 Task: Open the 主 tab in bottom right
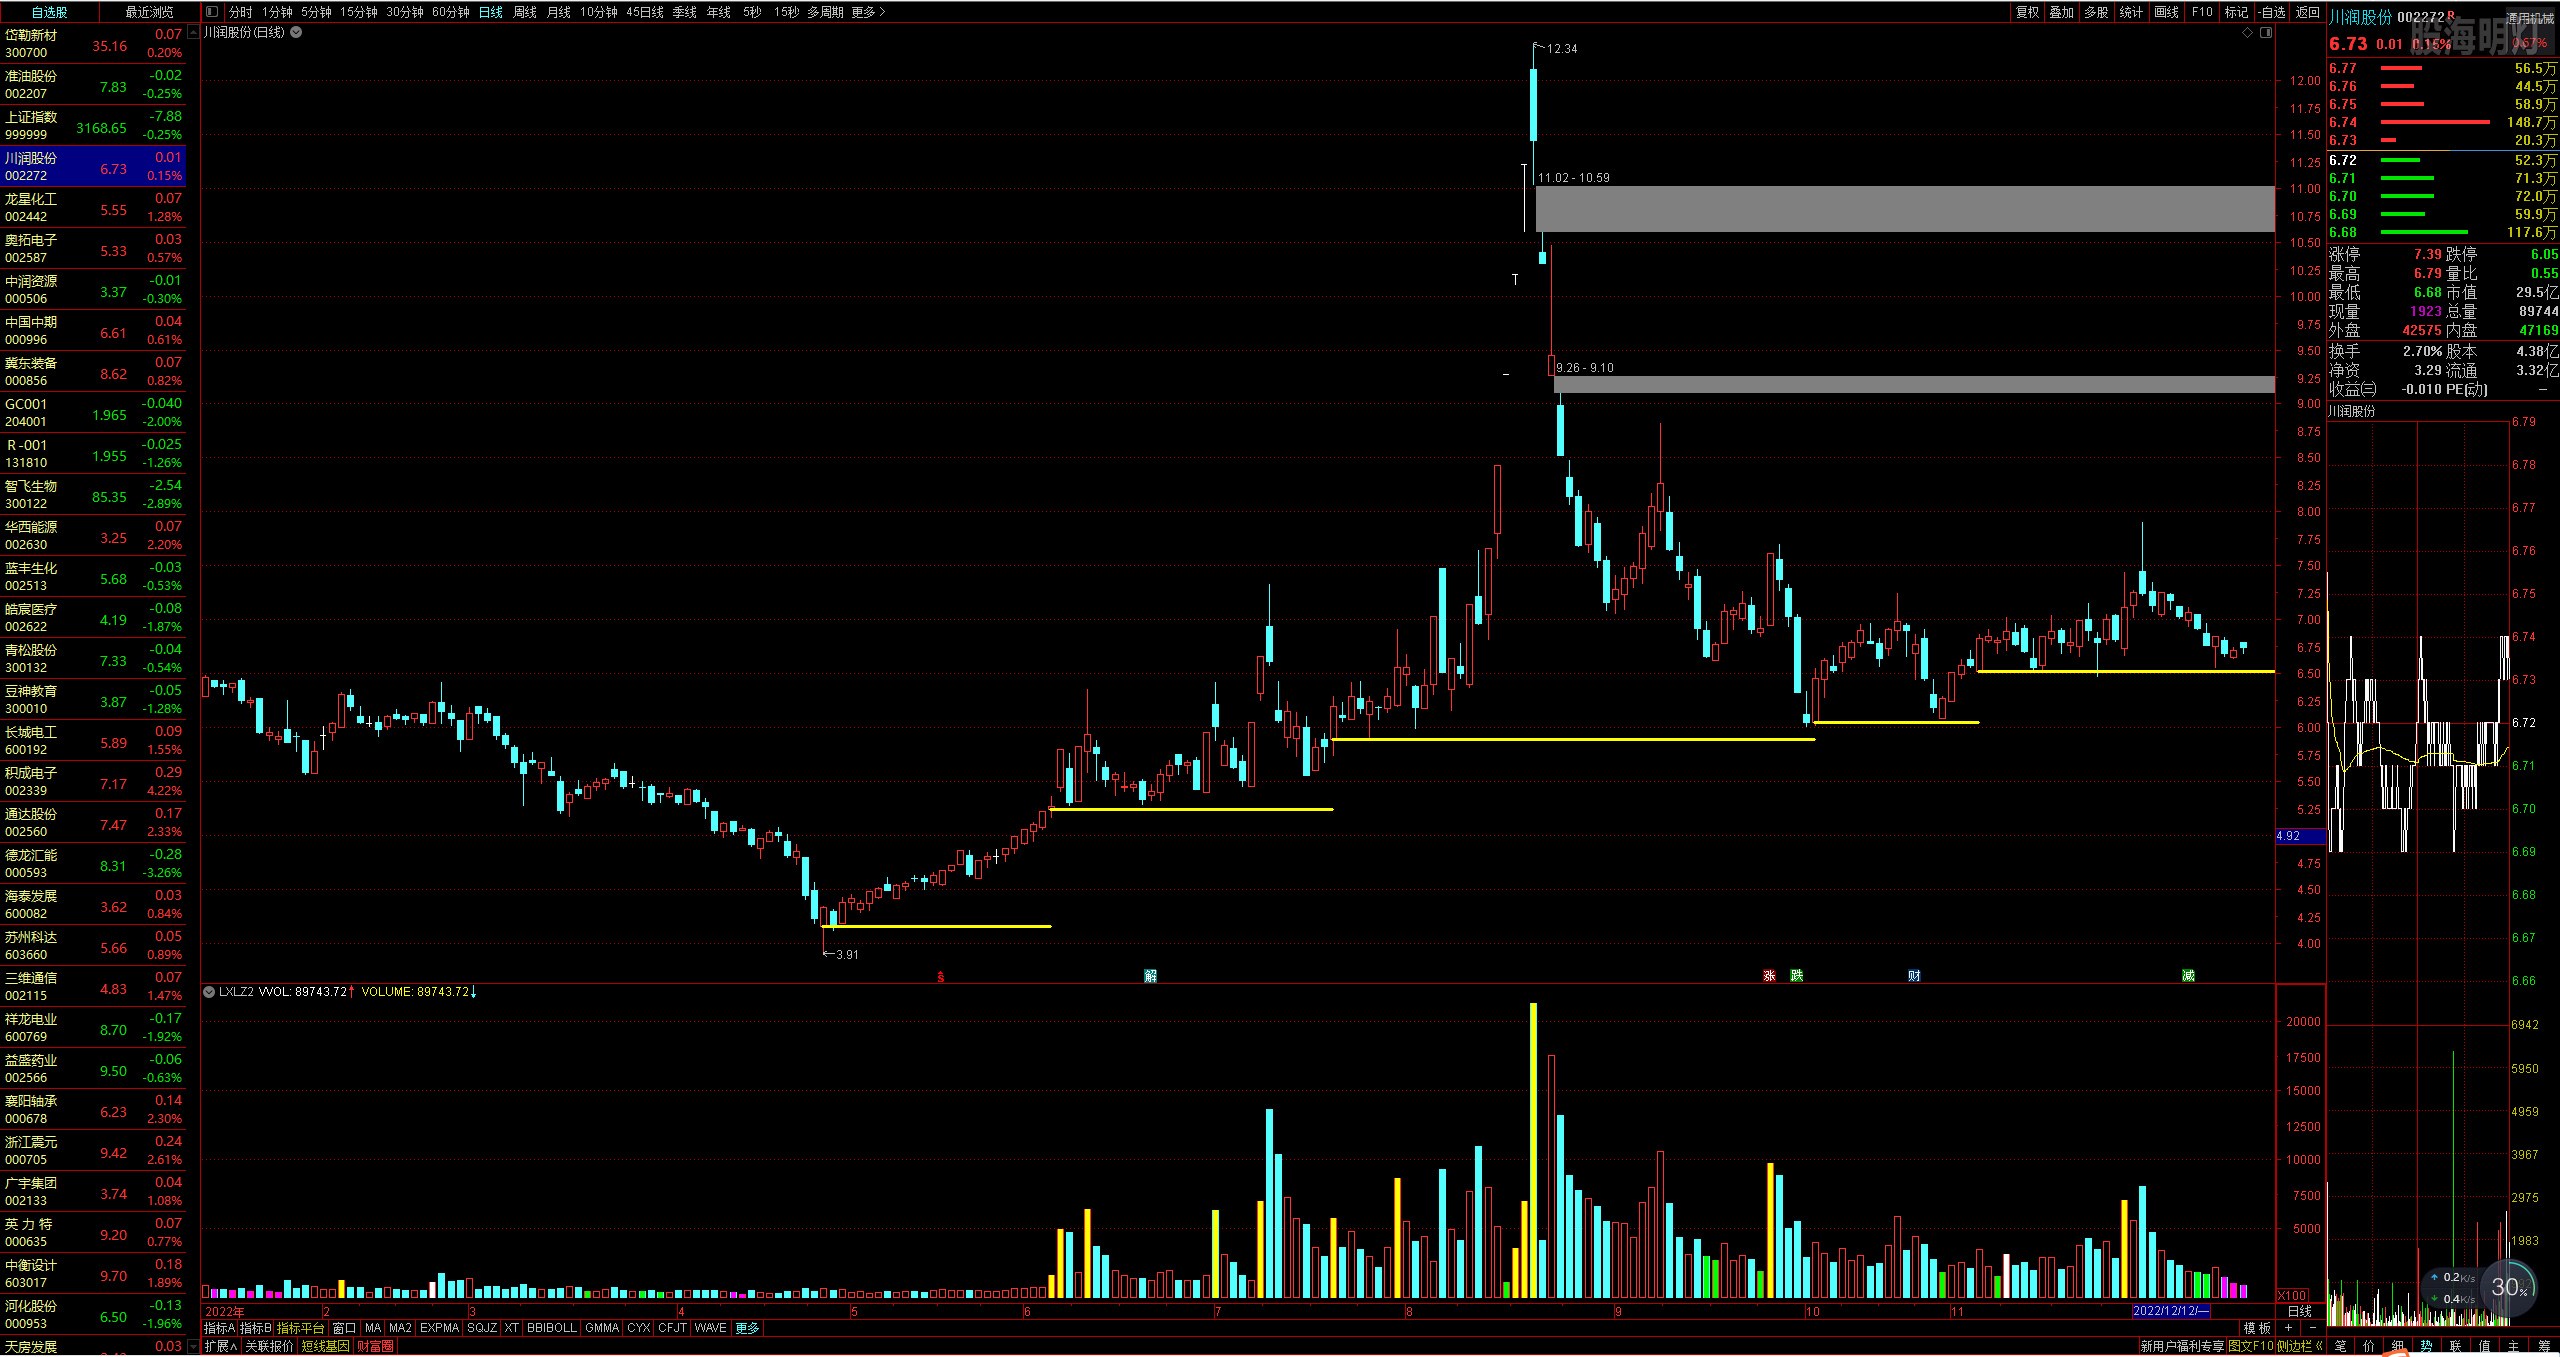click(2512, 1347)
